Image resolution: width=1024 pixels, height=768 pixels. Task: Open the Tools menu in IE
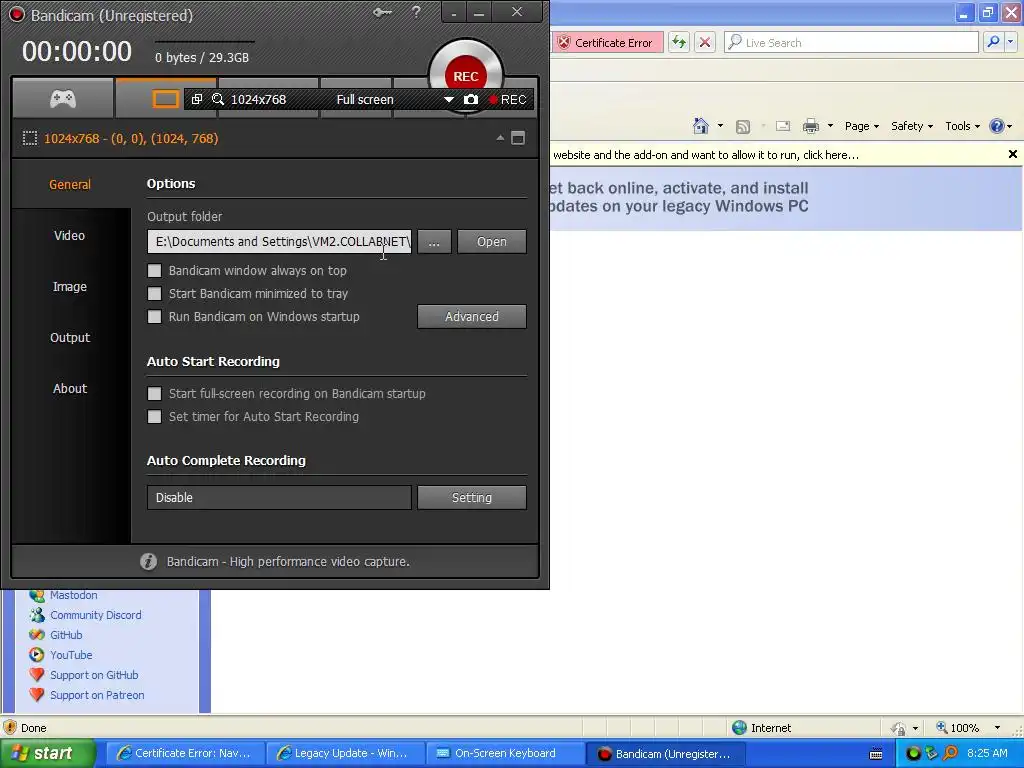[x=963, y=126]
